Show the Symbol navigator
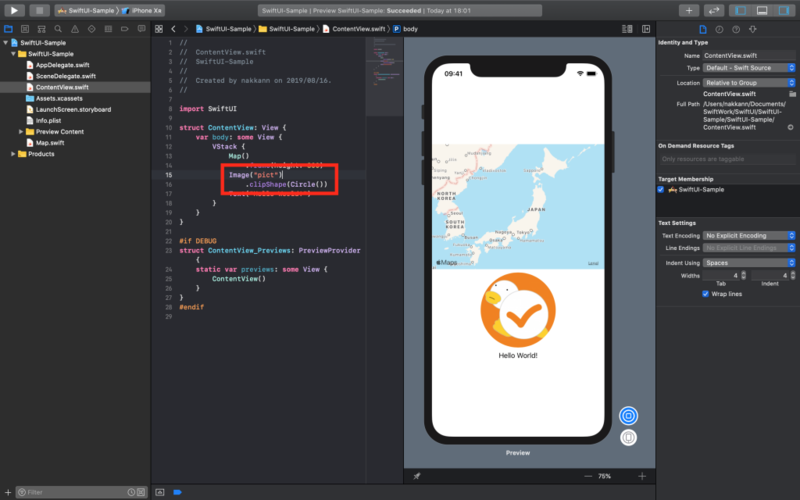 [41, 29]
